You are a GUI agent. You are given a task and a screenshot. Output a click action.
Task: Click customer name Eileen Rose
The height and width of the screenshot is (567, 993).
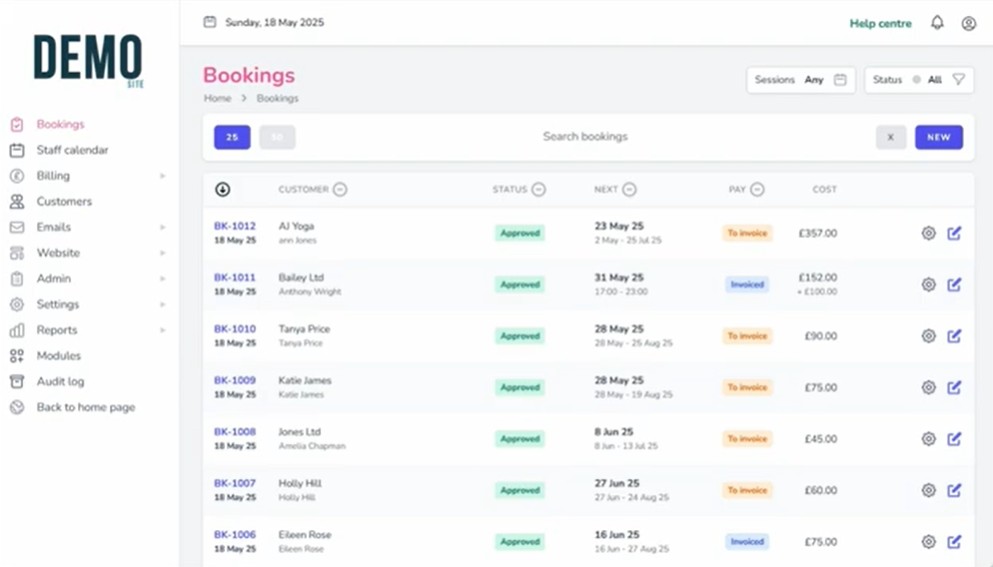(x=305, y=535)
